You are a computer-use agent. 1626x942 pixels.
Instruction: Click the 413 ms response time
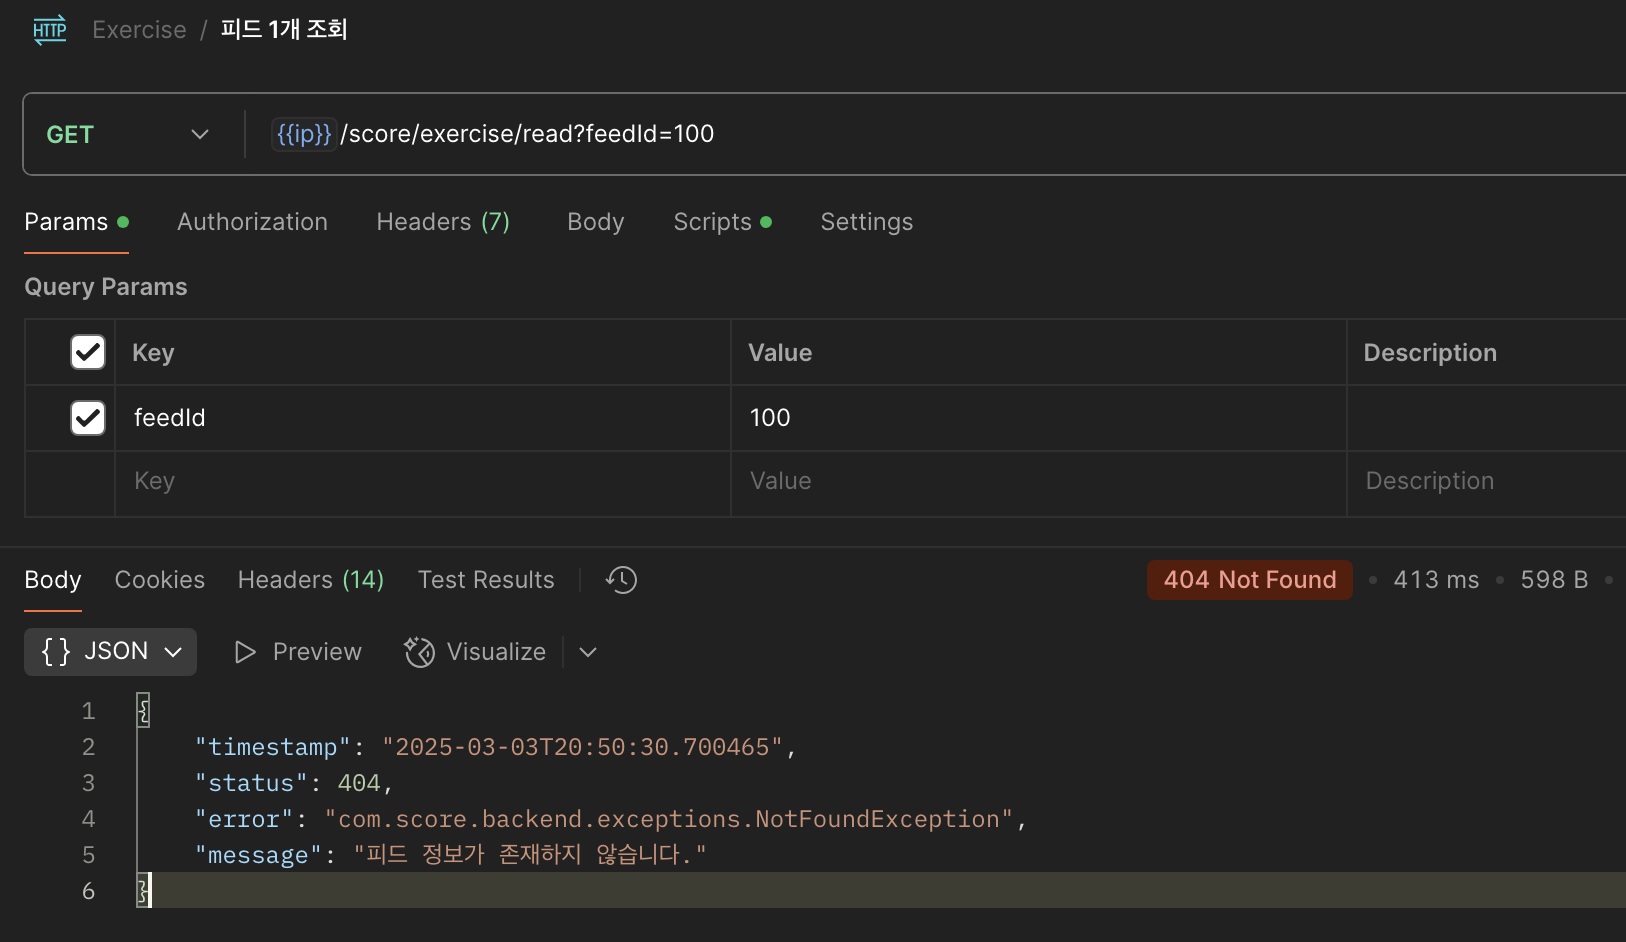pos(1436,580)
